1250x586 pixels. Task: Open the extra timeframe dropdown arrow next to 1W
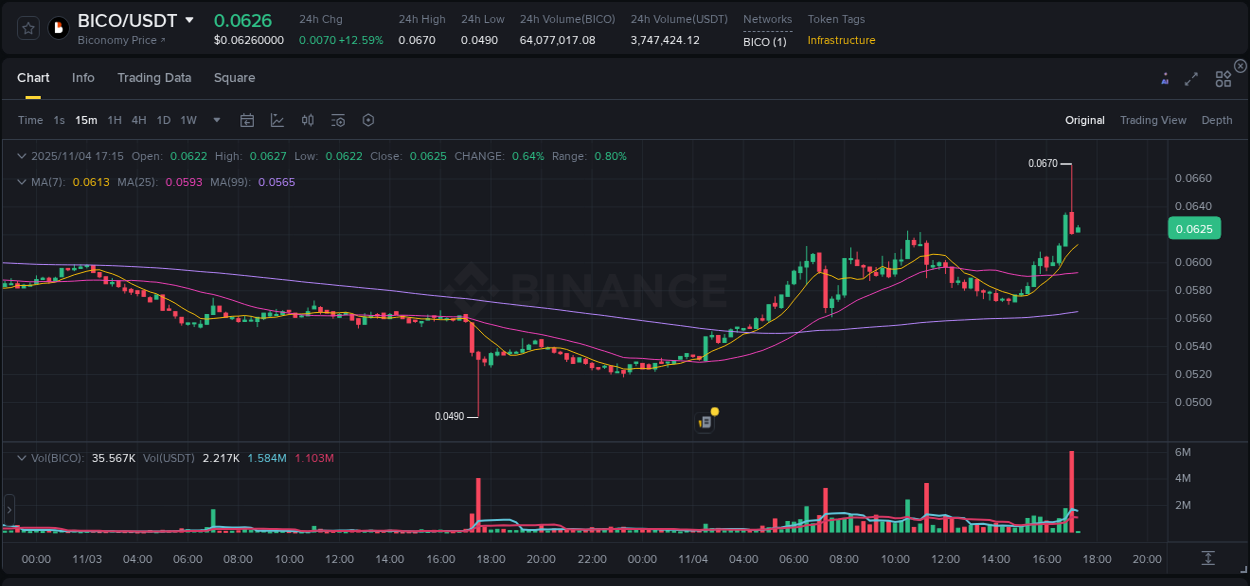pyautogui.click(x=215, y=120)
